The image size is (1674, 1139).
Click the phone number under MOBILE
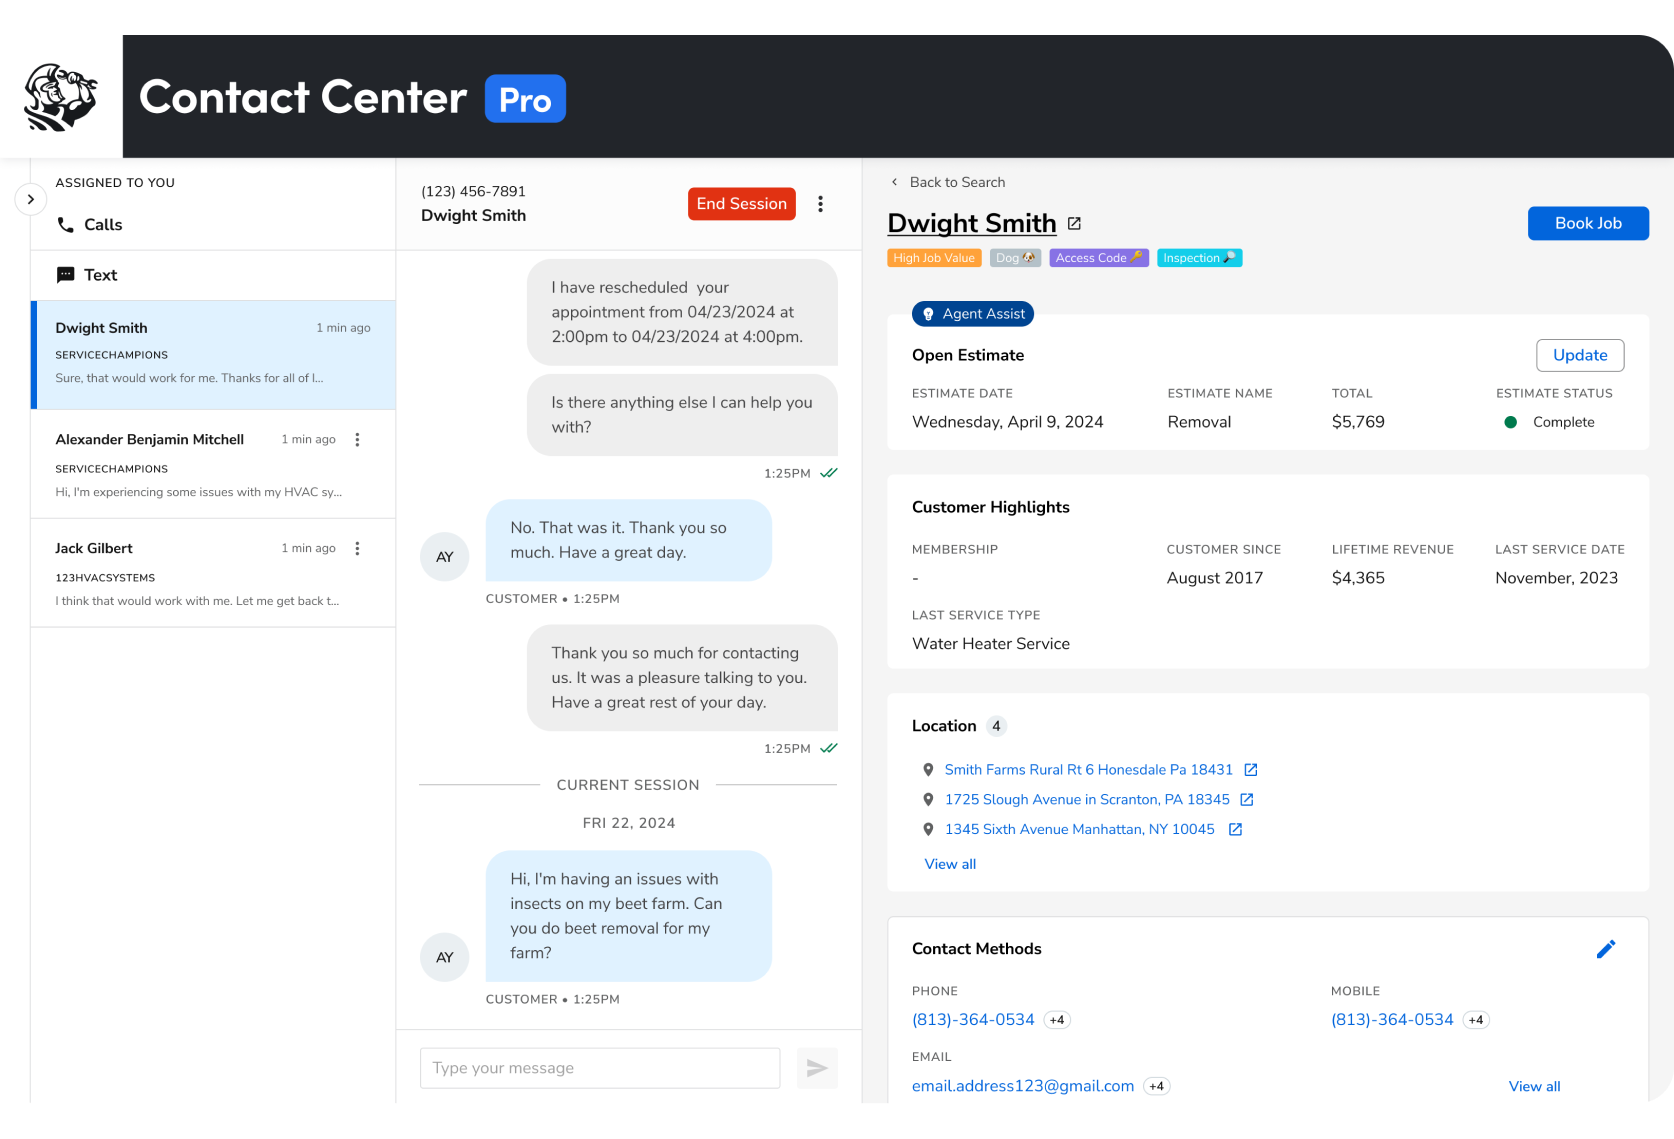1392,1020
